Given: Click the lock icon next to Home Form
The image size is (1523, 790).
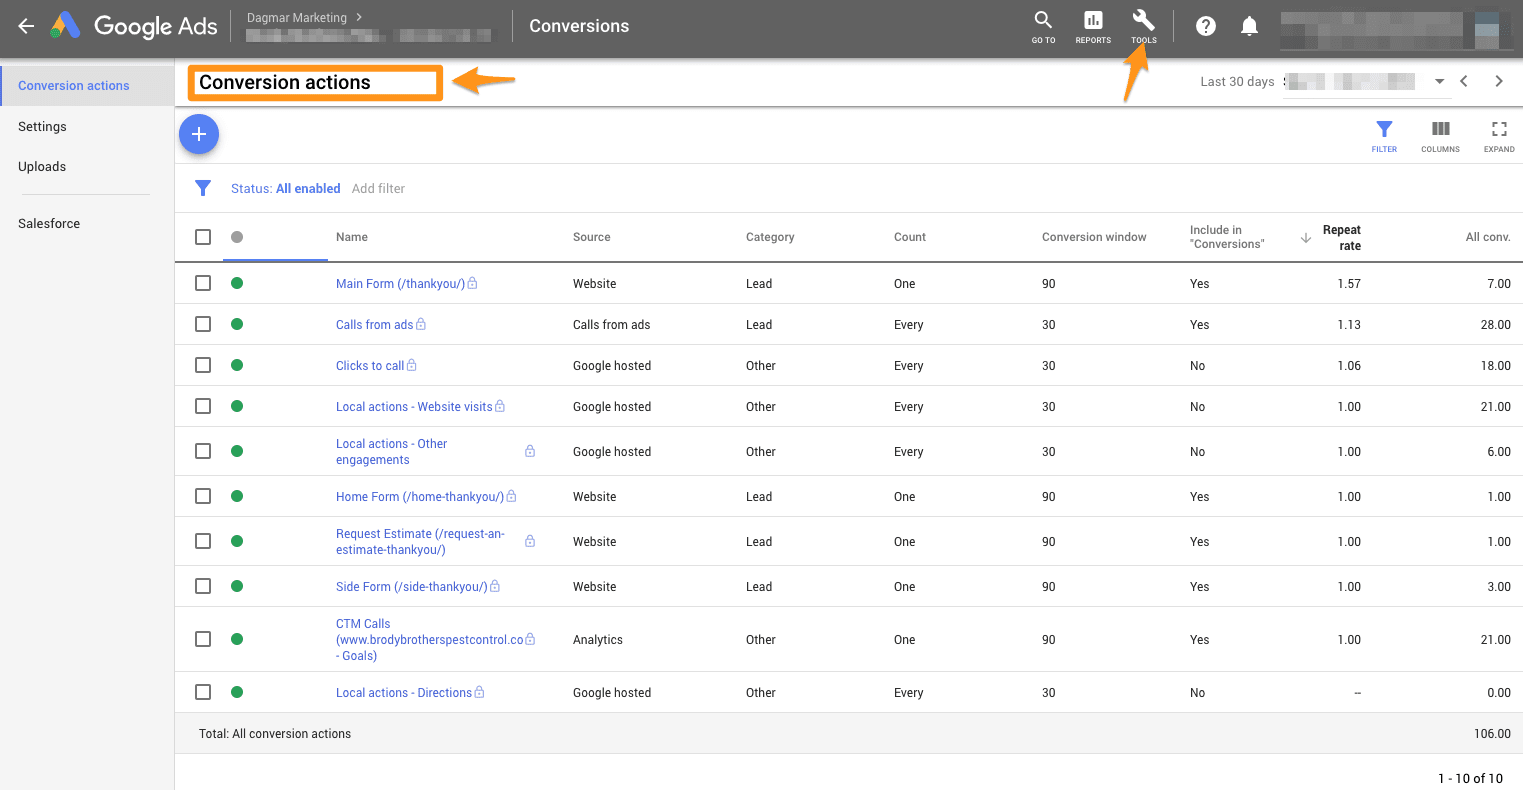Looking at the screenshot, I should point(511,496).
